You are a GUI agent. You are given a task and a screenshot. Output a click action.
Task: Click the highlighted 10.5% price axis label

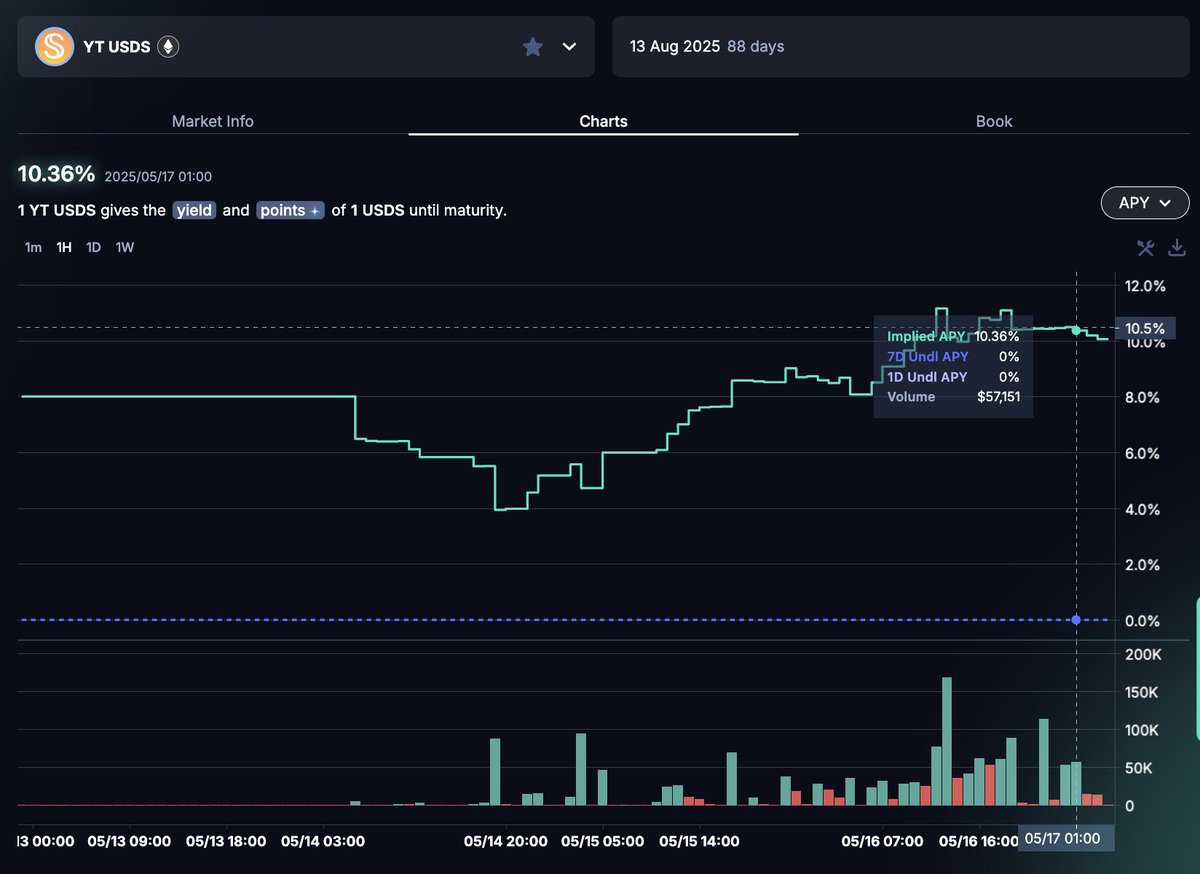coord(1145,328)
